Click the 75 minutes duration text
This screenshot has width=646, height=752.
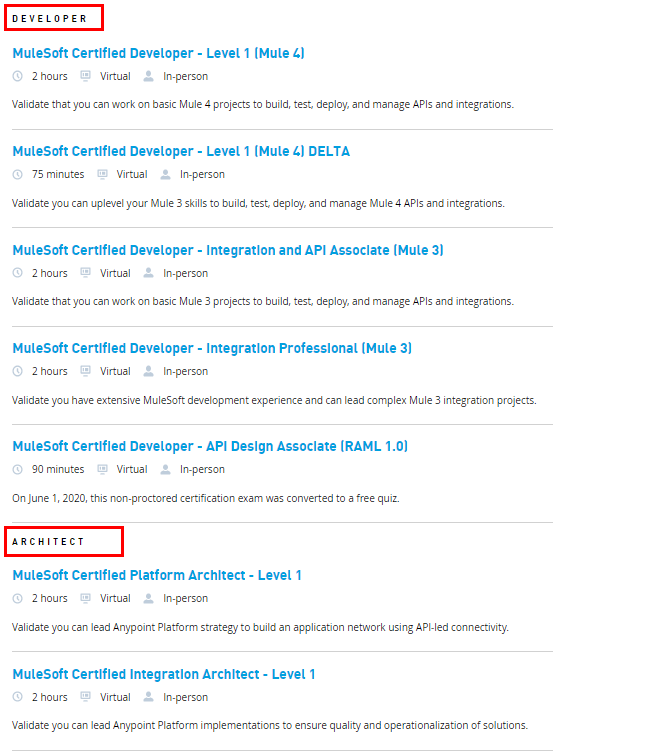(x=58, y=174)
